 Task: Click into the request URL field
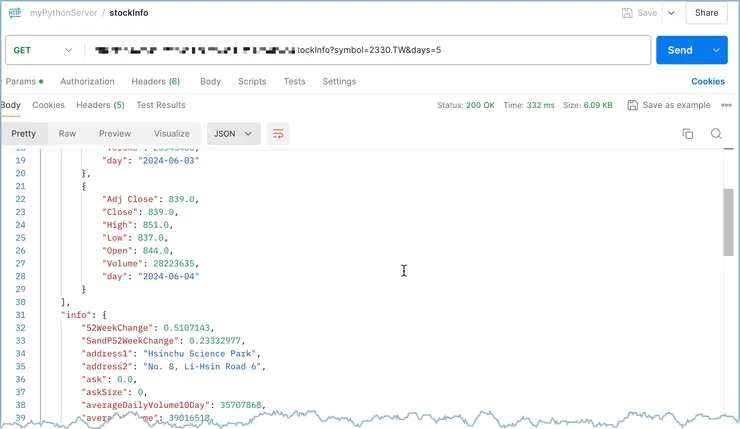[368, 50]
